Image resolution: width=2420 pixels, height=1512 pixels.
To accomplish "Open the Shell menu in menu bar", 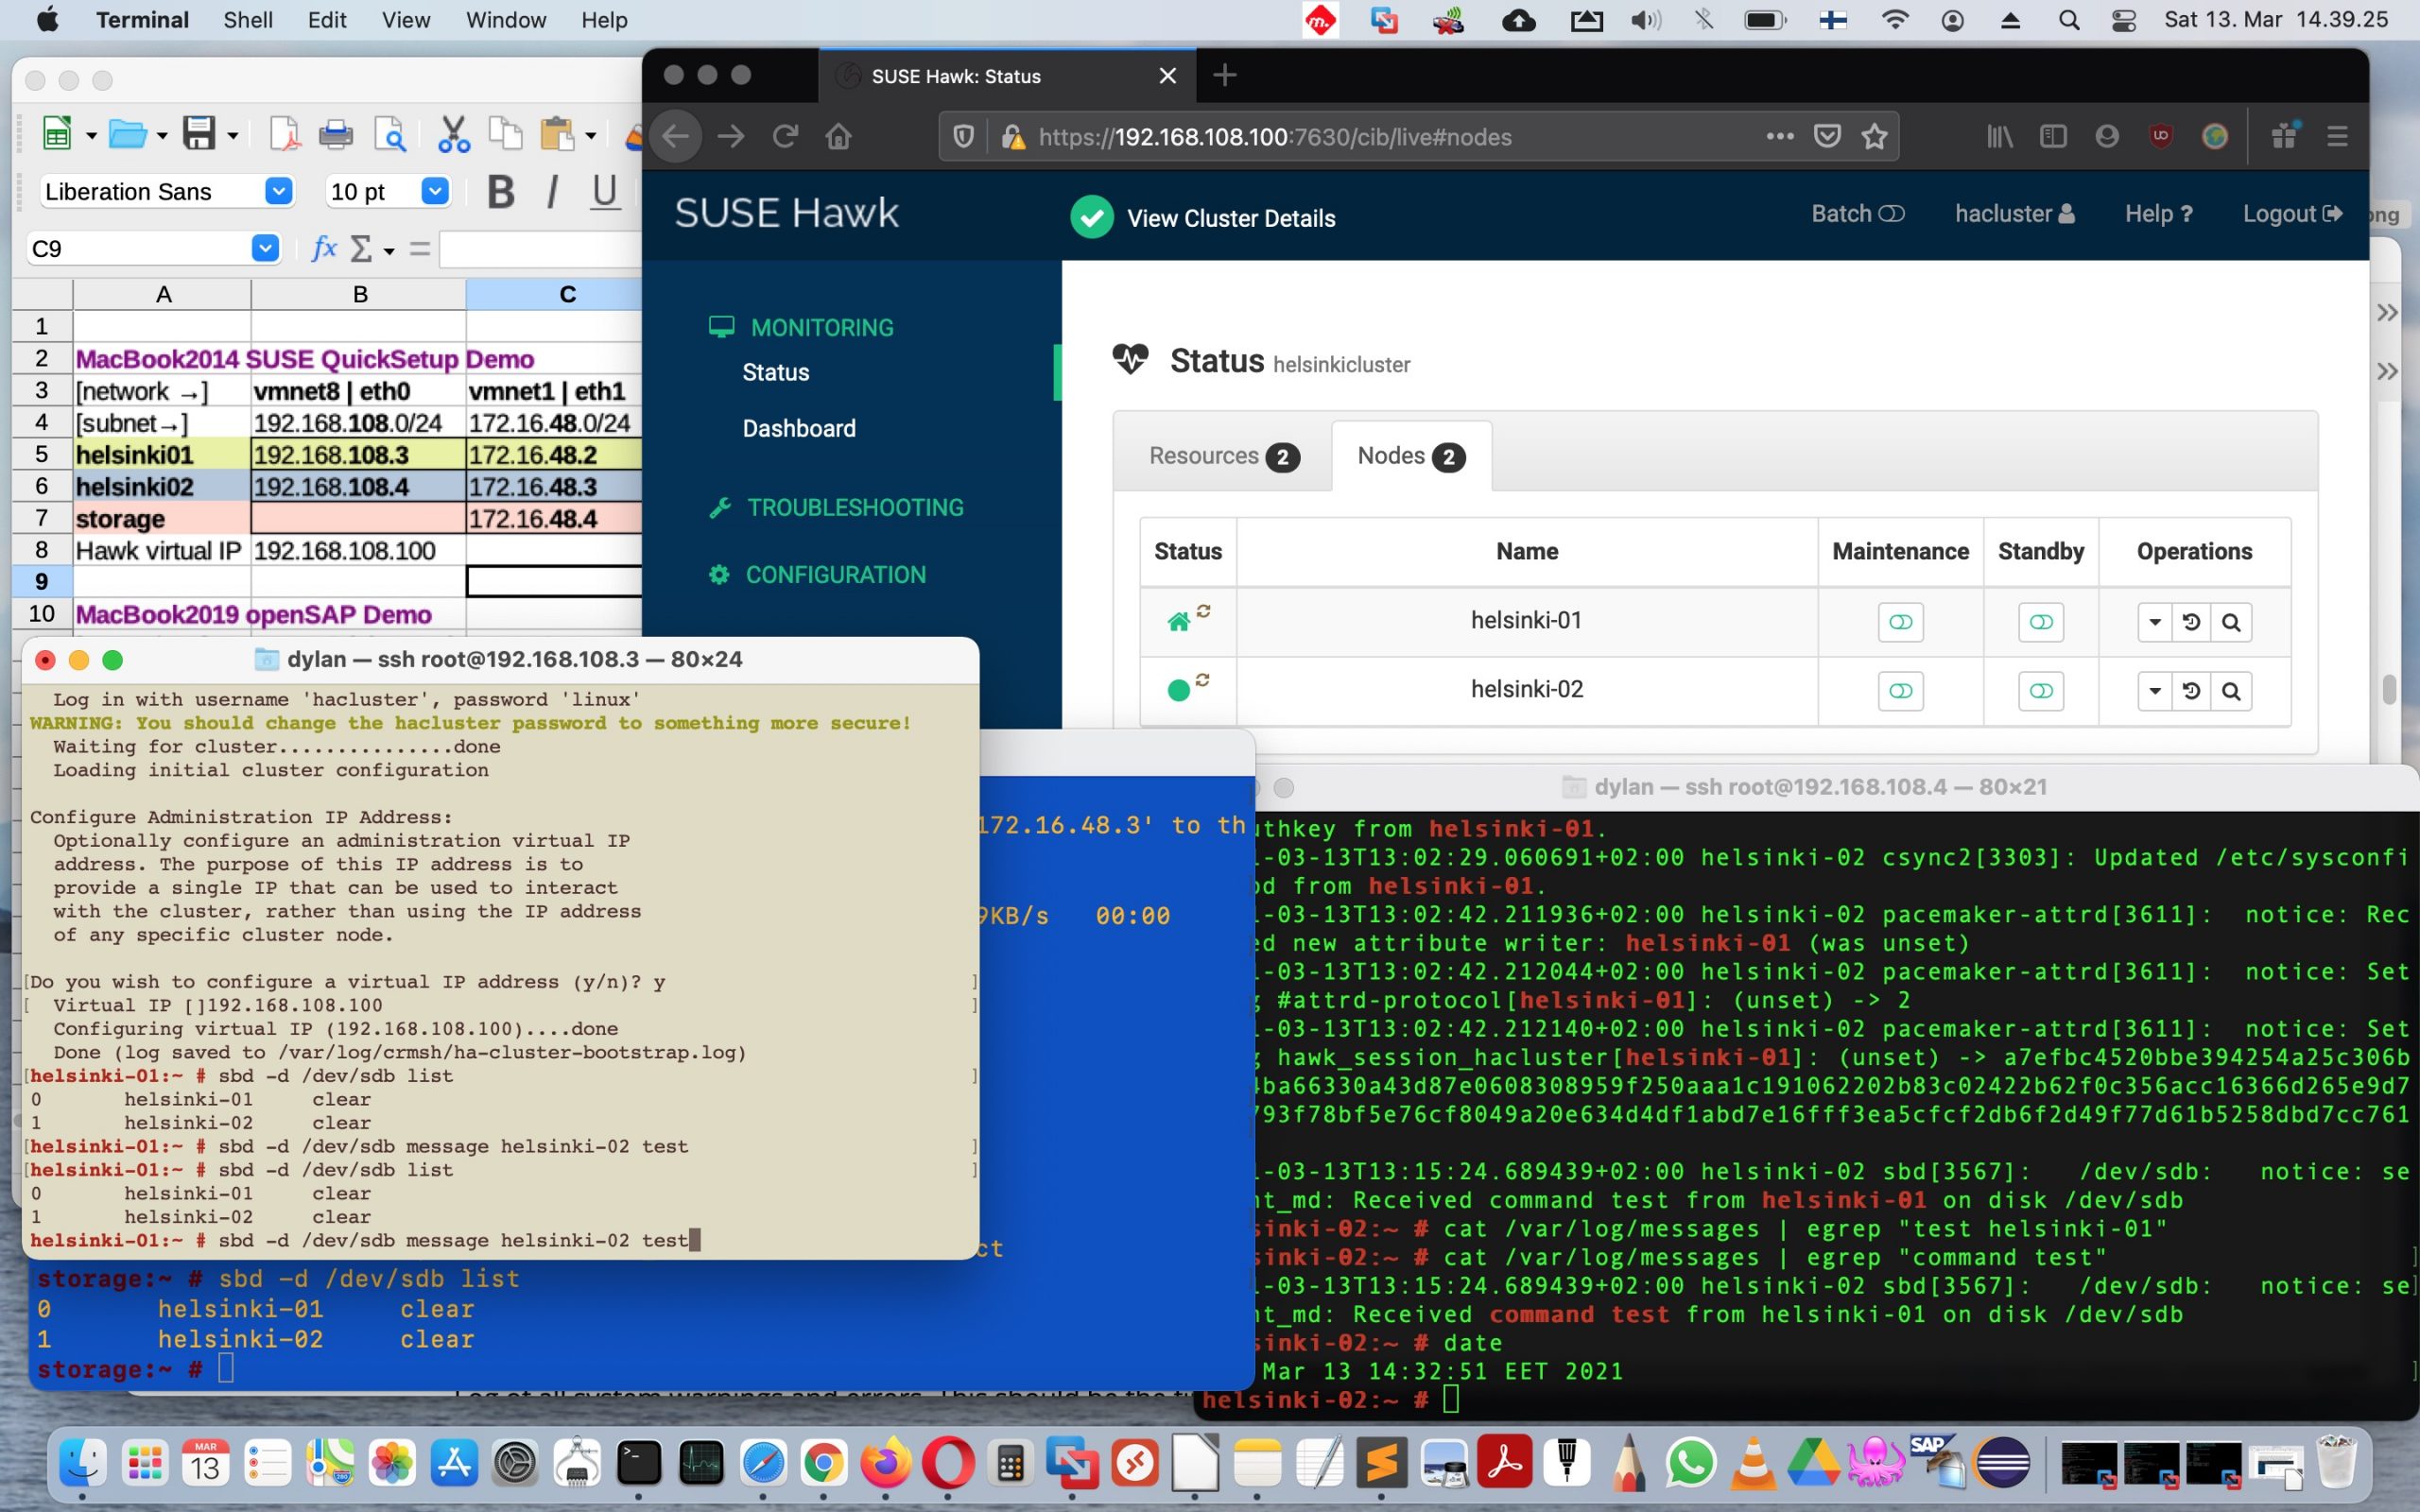I will coord(247,20).
